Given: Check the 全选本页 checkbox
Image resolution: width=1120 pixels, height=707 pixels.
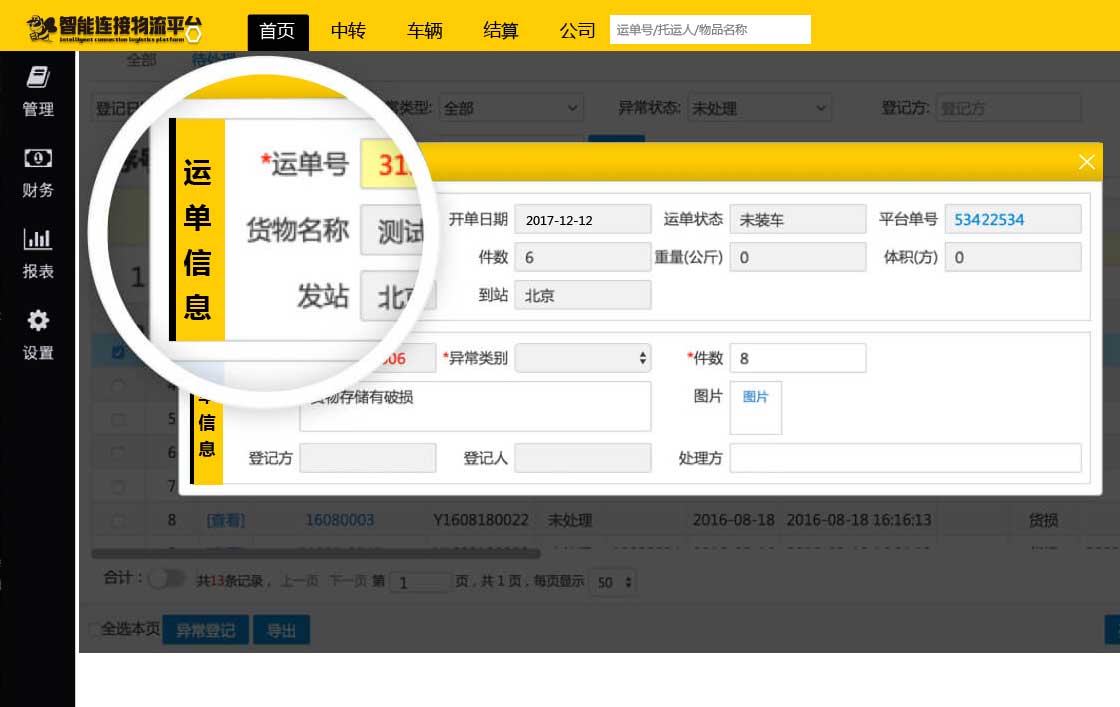Looking at the screenshot, I should pyautogui.click(x=95, y=629).
